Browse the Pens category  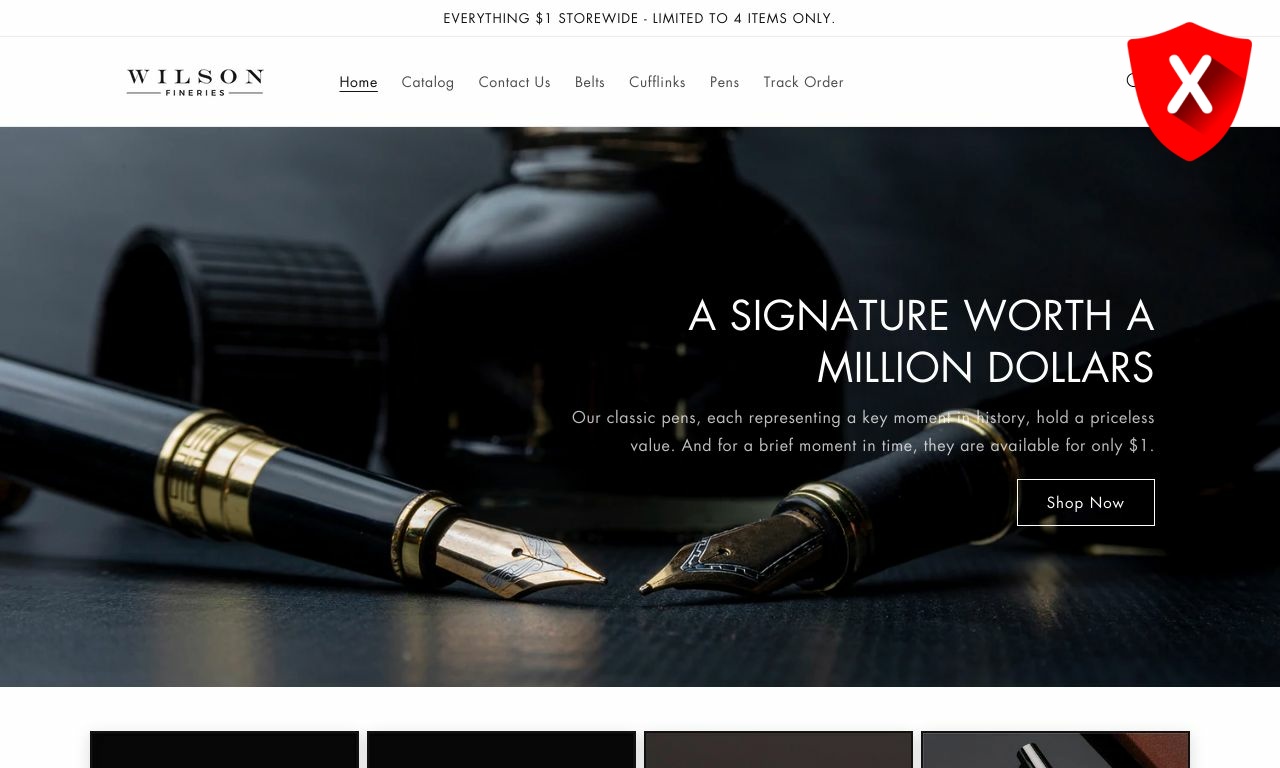pyautogui.click(x=725, y=82)
